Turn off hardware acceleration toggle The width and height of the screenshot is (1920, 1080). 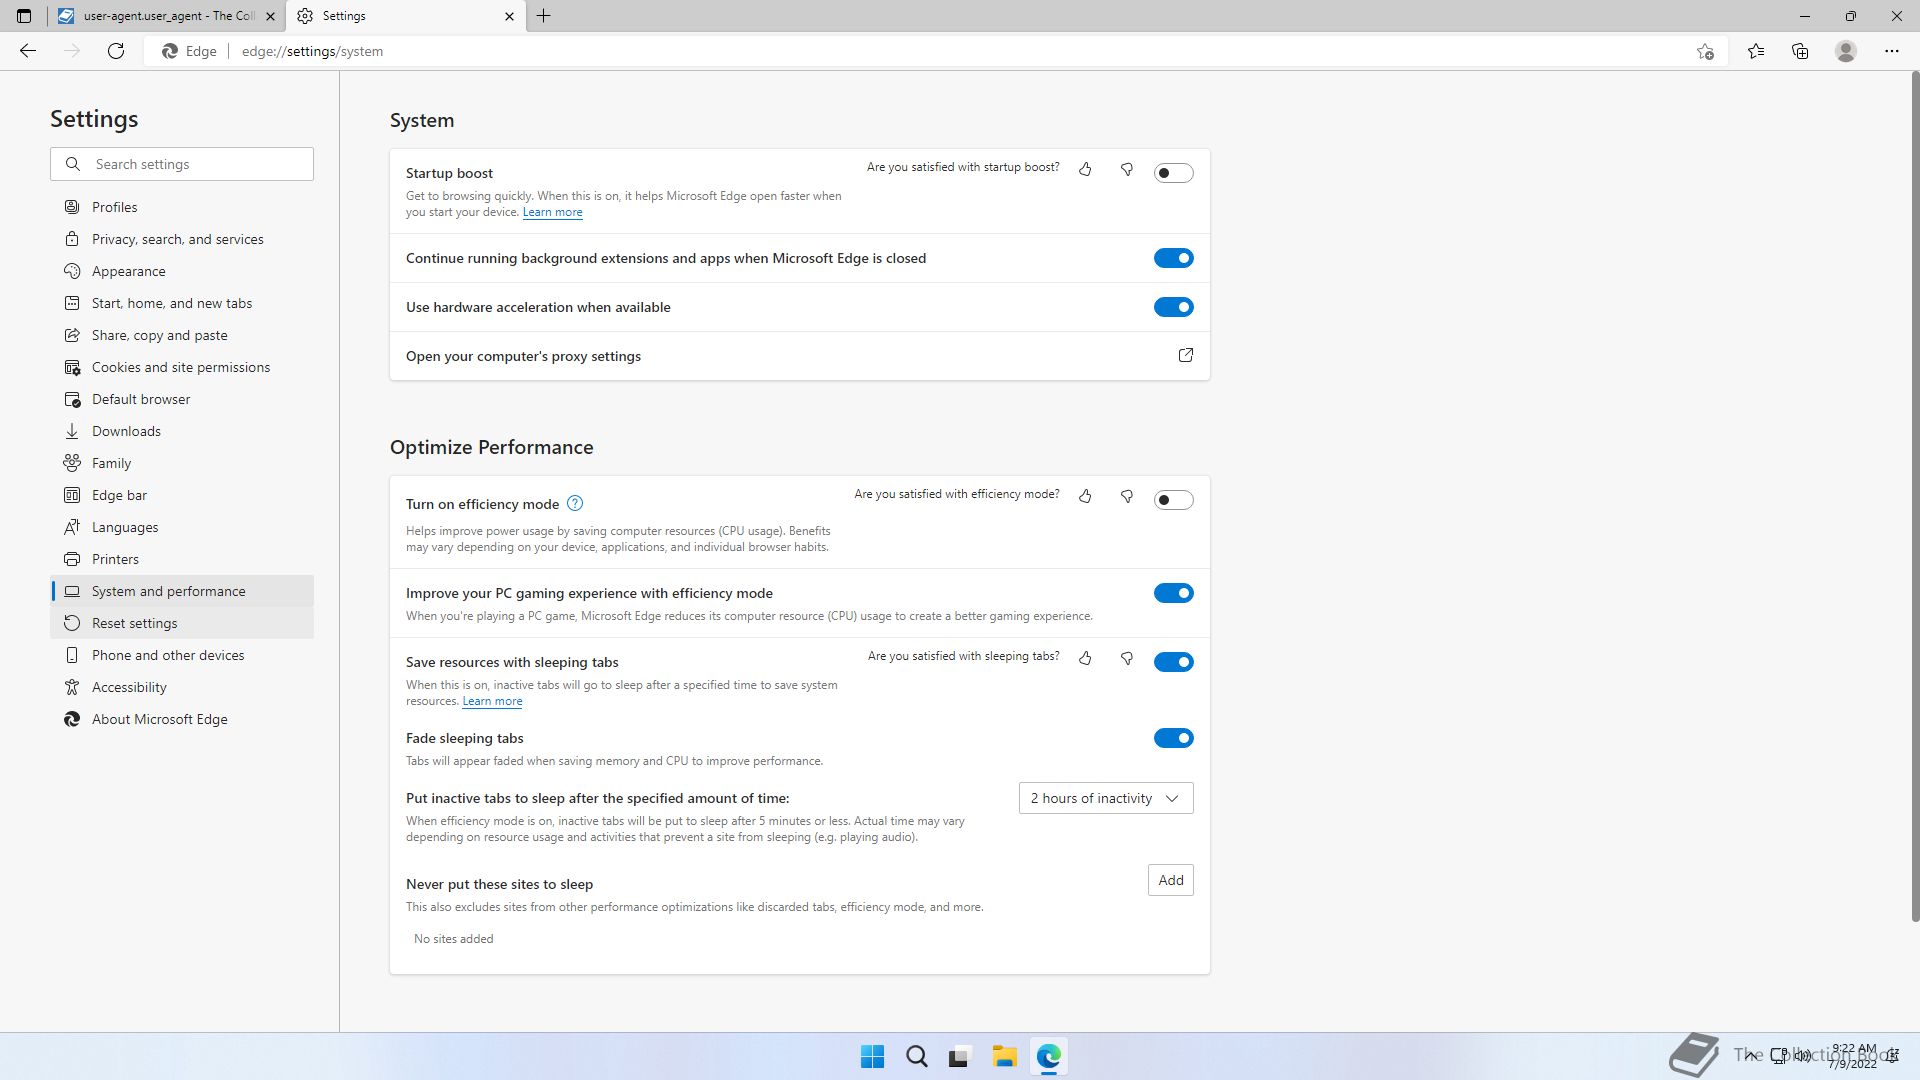point(1174,307)
